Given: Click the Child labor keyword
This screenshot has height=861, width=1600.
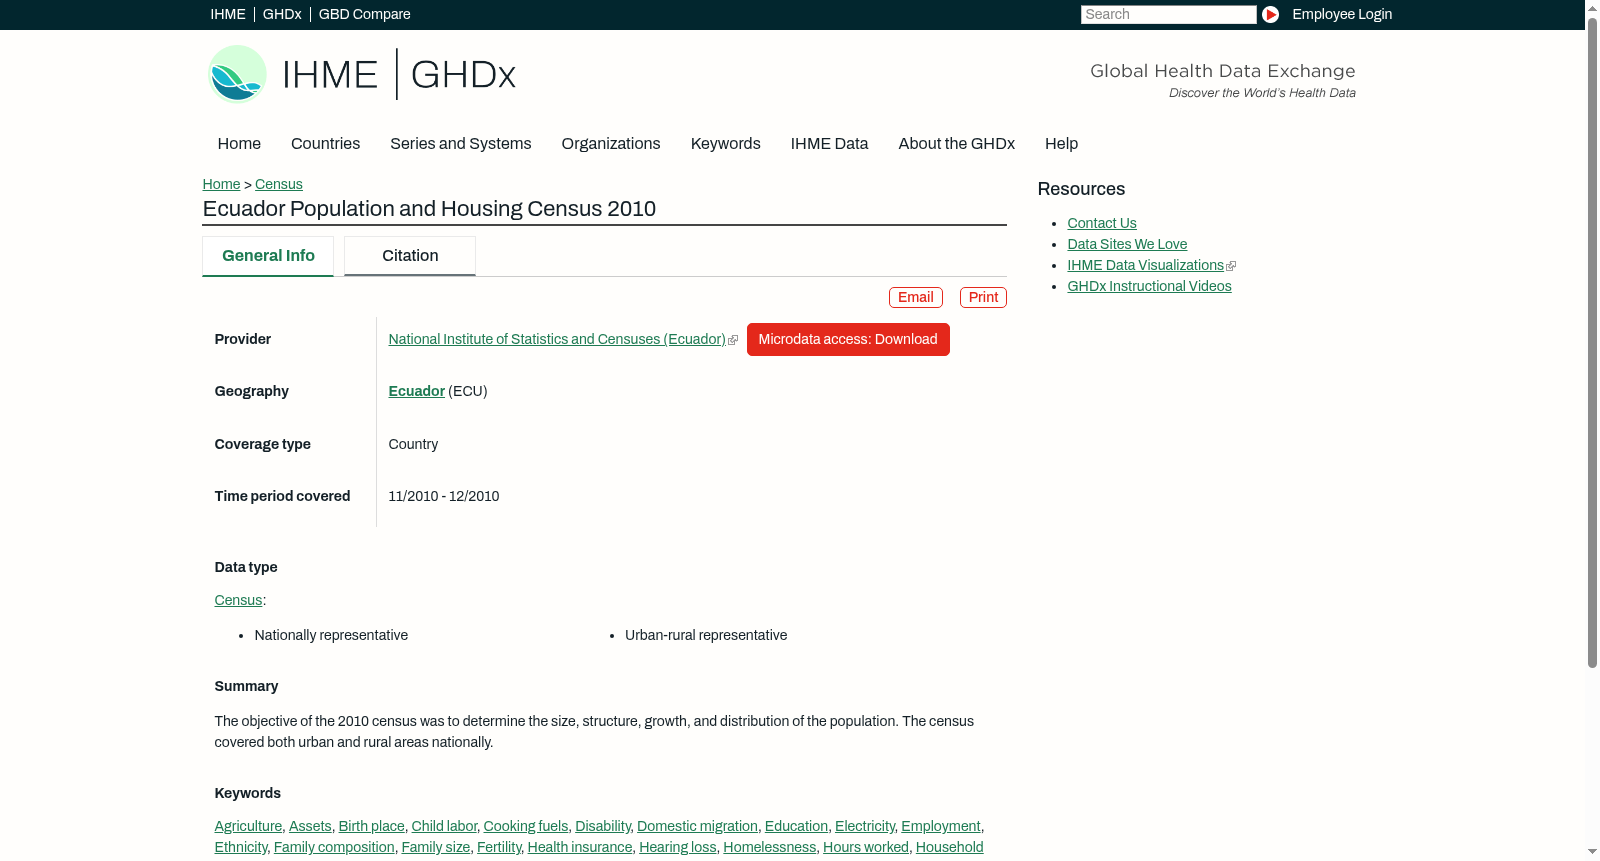Looking at the screenshot, I should pyautogui.click(x=444, y=826).
